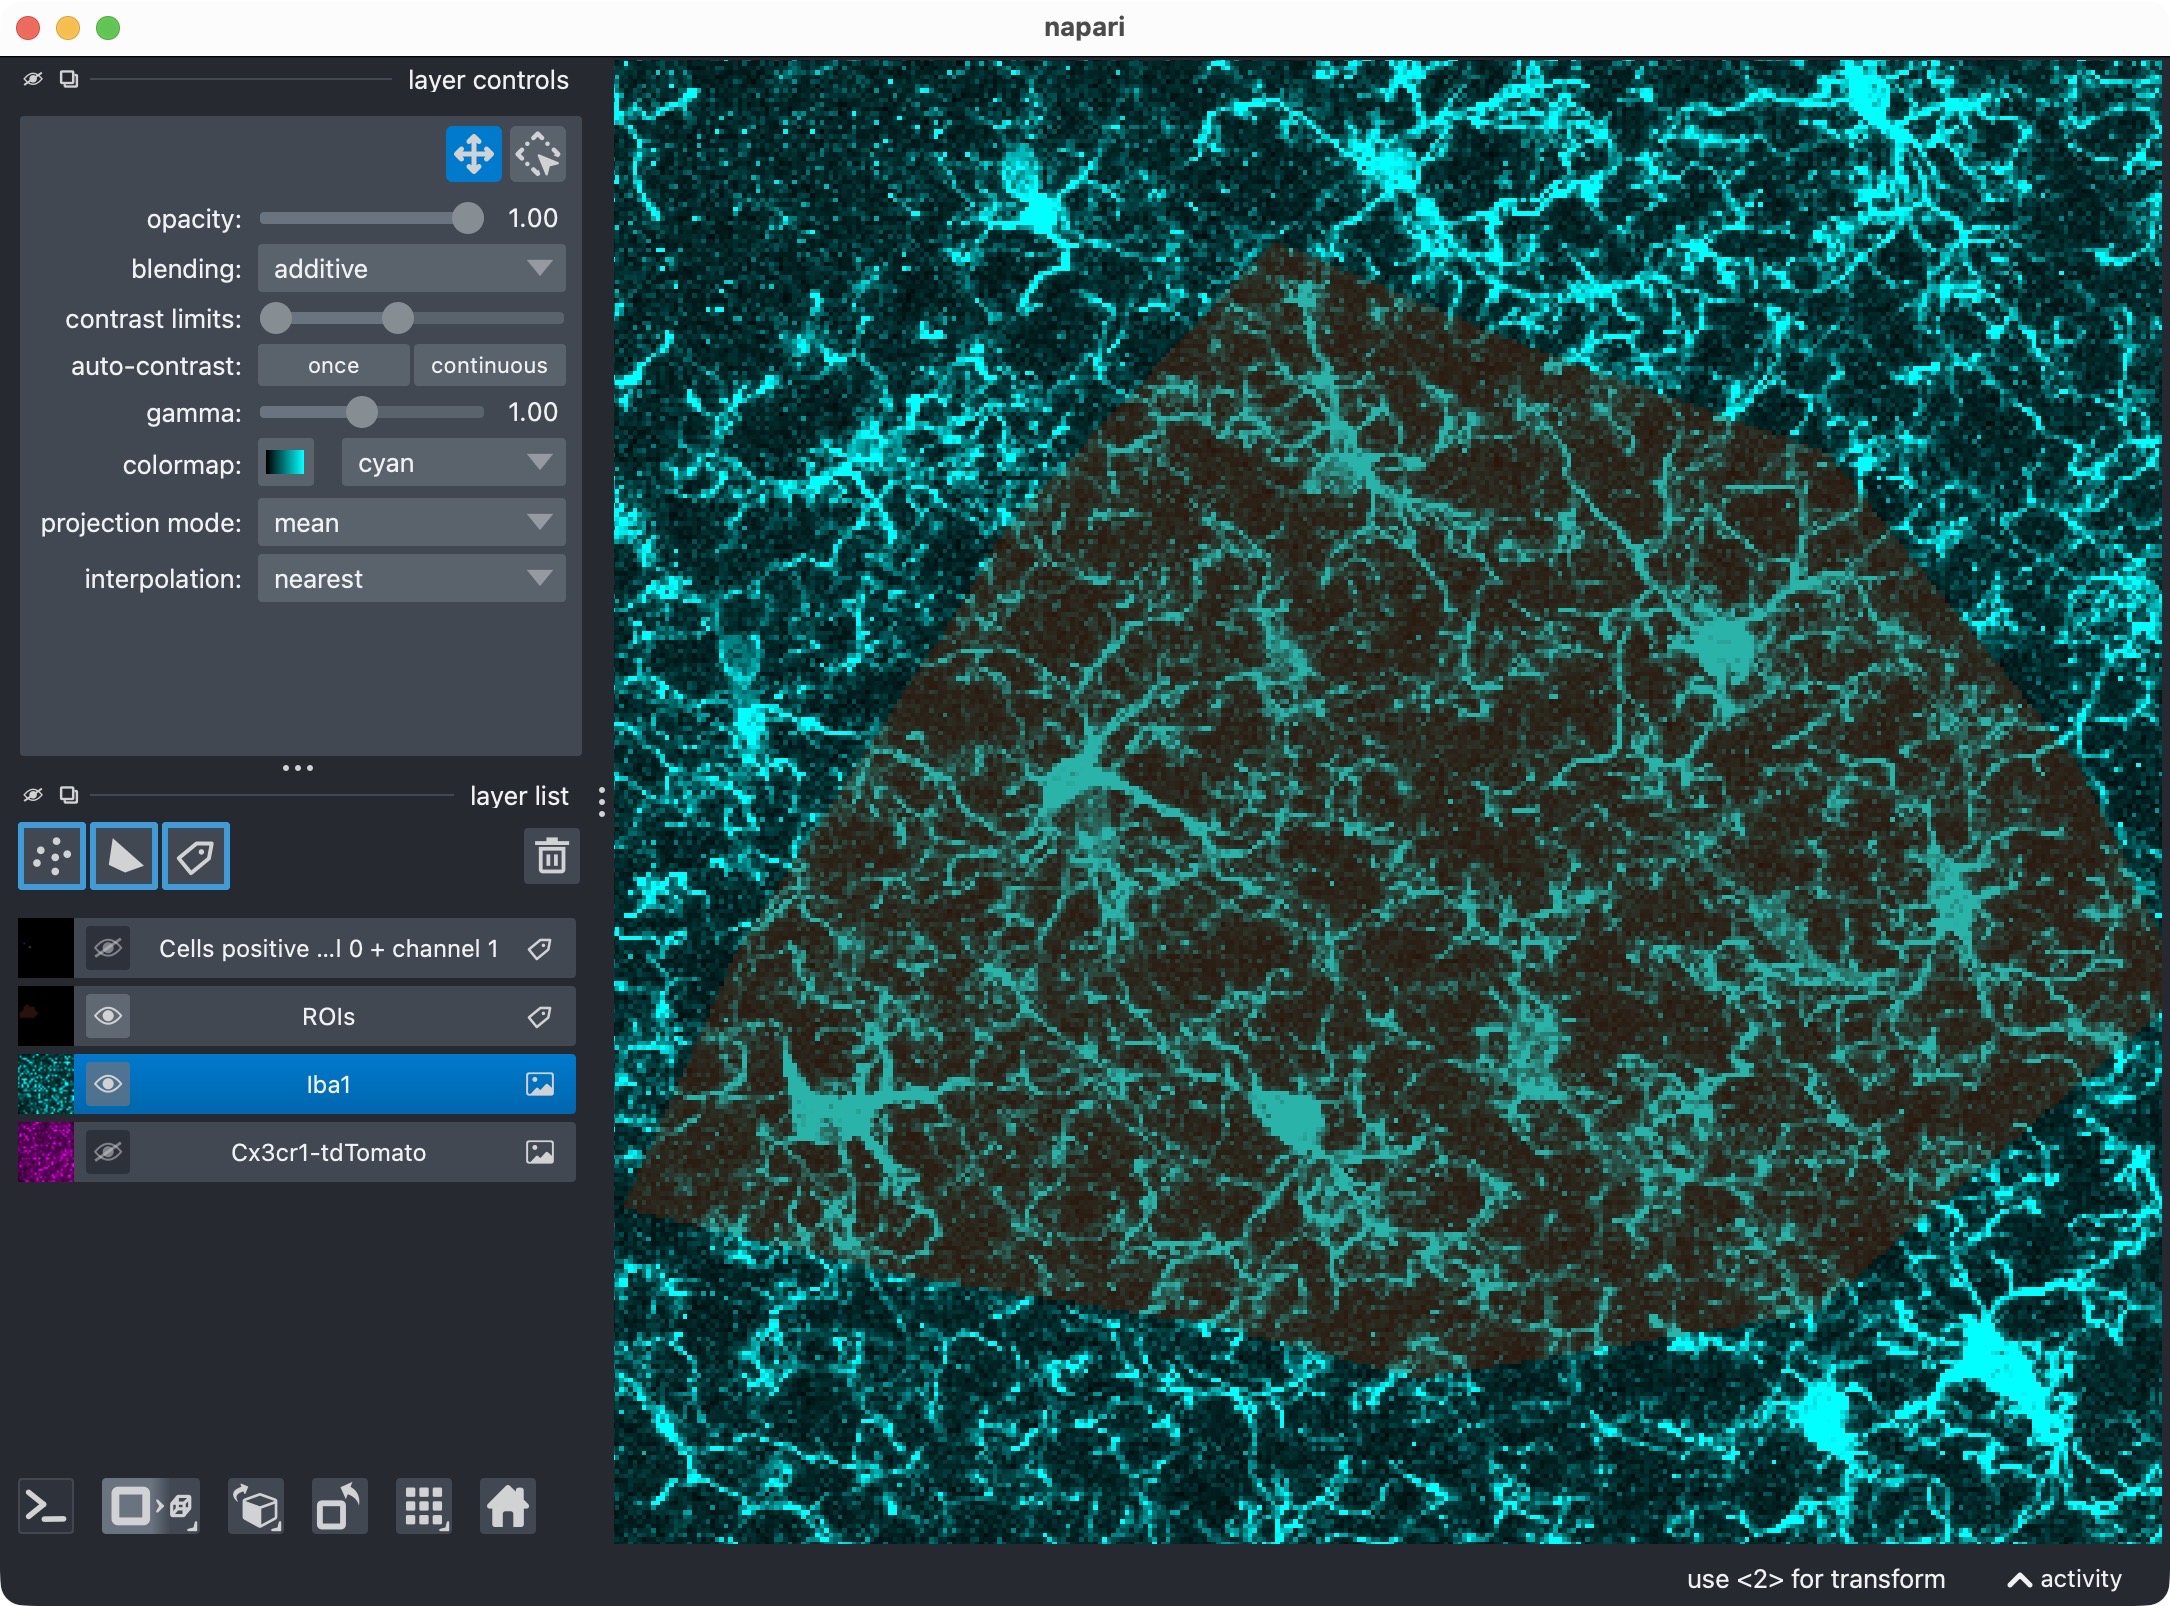Click the upper contrast limits handle
The width and height of the screenshot is (2170, 1606).
pyautogui.click(x=397, y=319)
